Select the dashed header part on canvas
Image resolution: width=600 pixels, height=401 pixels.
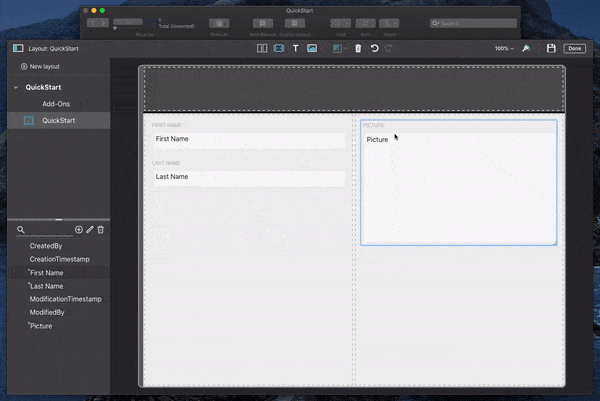coord(354,89)
